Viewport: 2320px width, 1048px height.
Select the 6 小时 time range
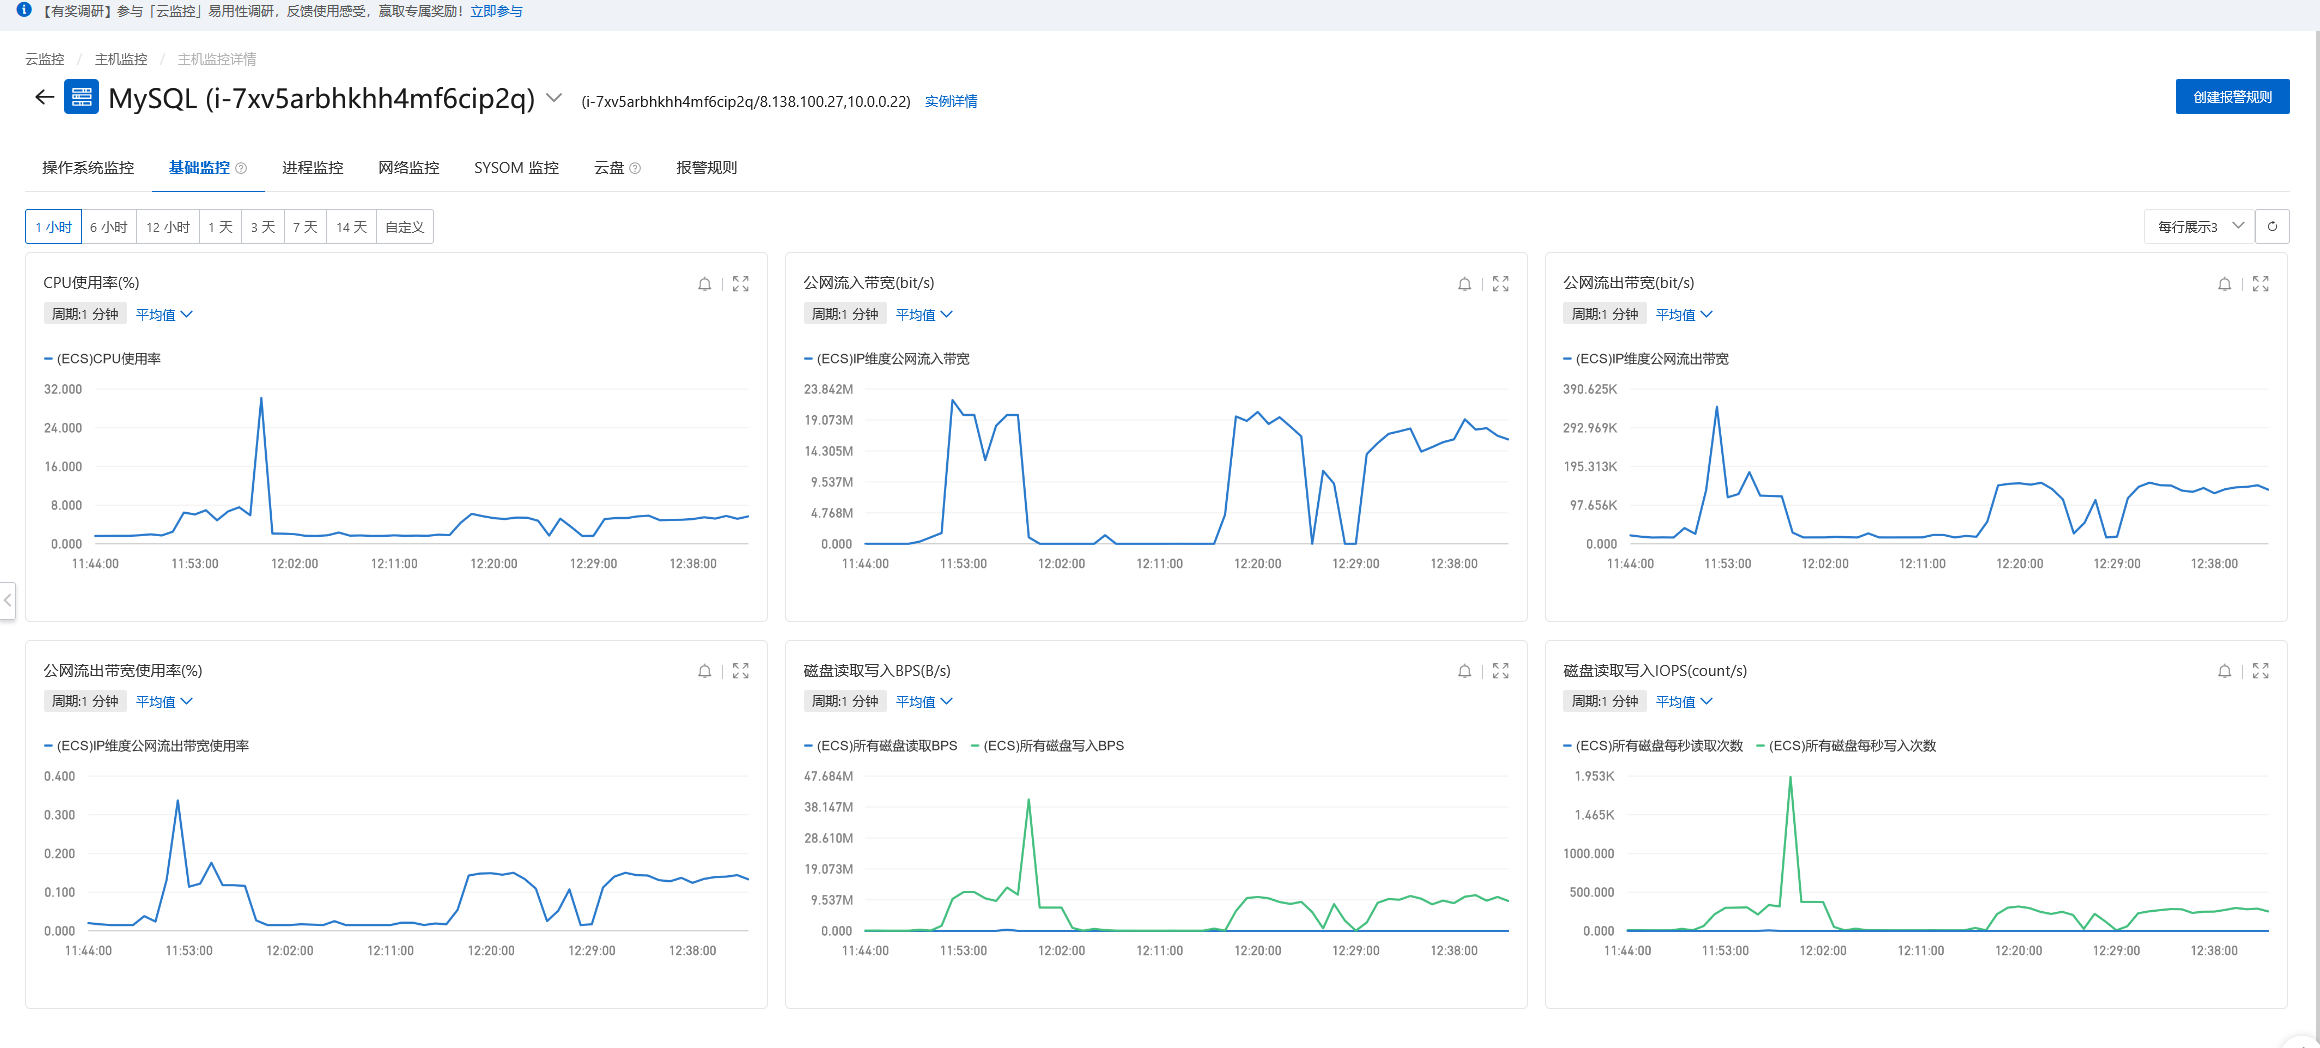click(109, 227)
